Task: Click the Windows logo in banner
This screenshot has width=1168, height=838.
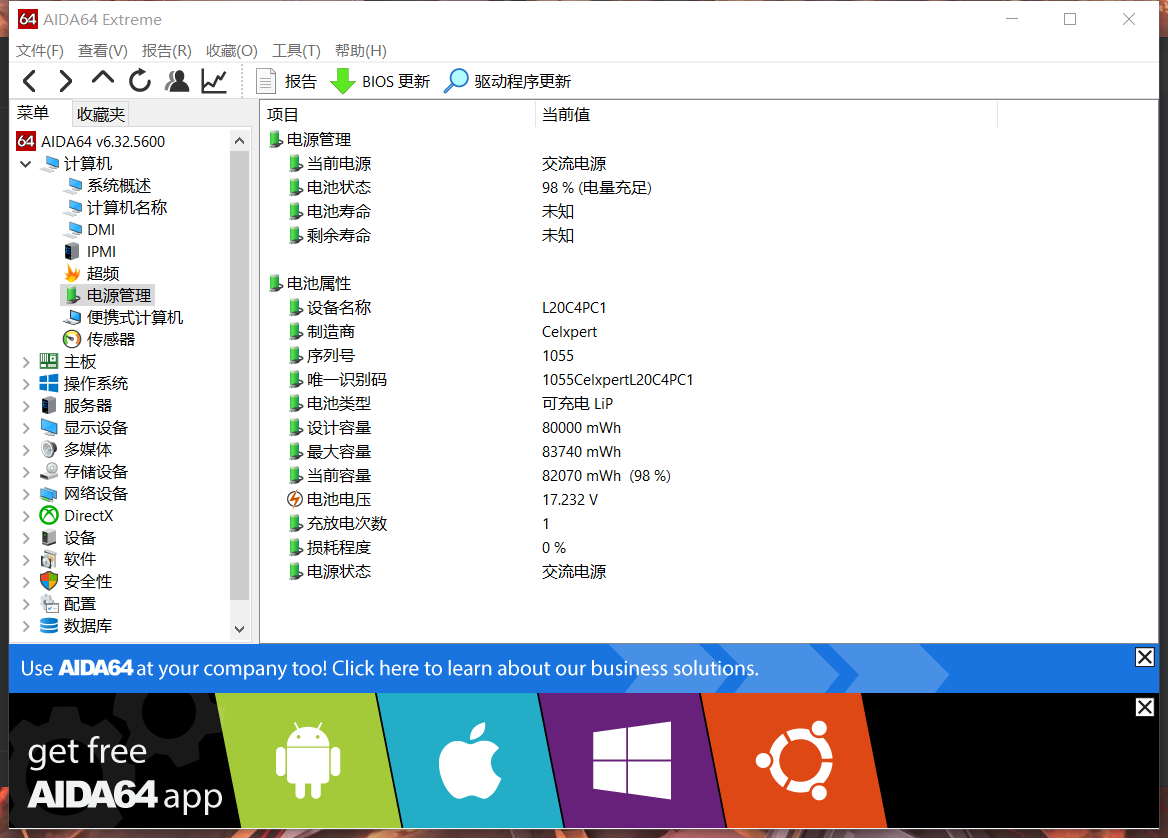Action: click(632, 760)
